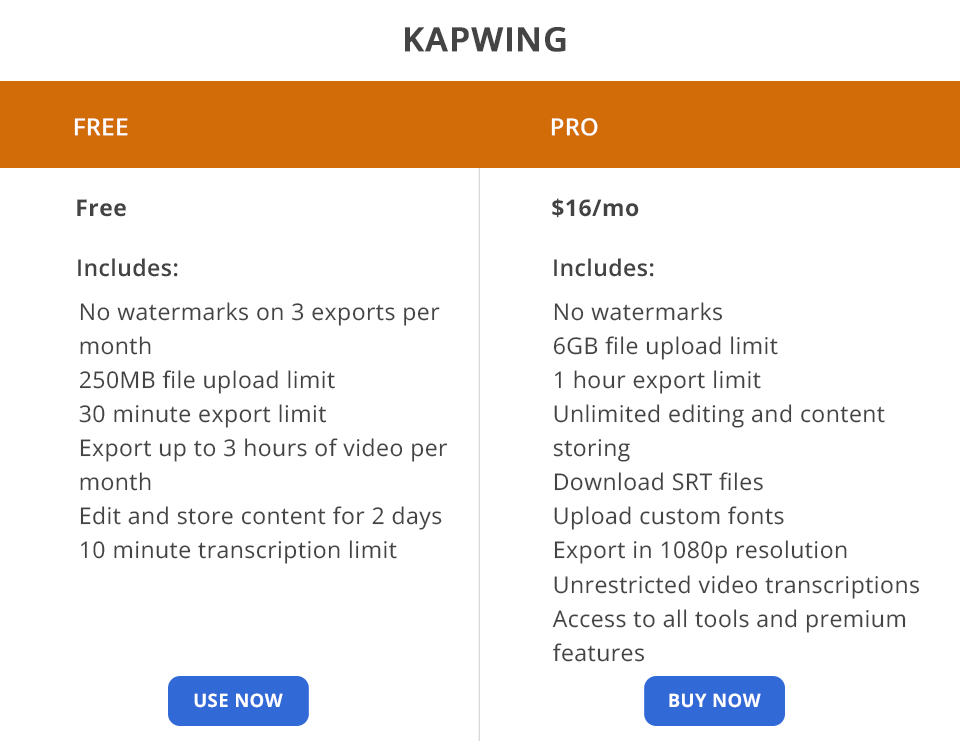The width and height of the screenshot is (960, 741).
Task: Click the 30 minute export limit text
Action: tap(203, 414)
